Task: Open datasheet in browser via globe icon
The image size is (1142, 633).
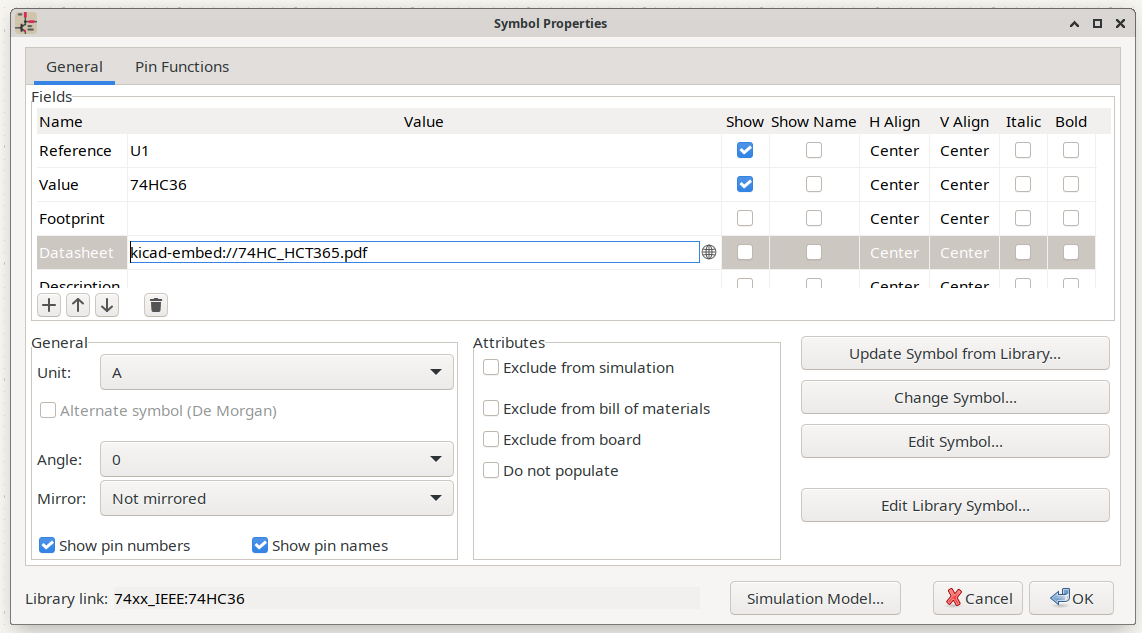Action: coord(709,253)
